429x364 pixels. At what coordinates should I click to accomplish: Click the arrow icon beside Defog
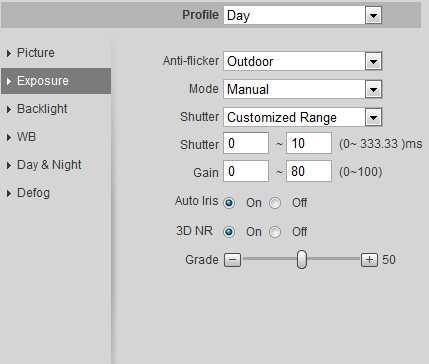pyautogui.click(x=9, y=193)
